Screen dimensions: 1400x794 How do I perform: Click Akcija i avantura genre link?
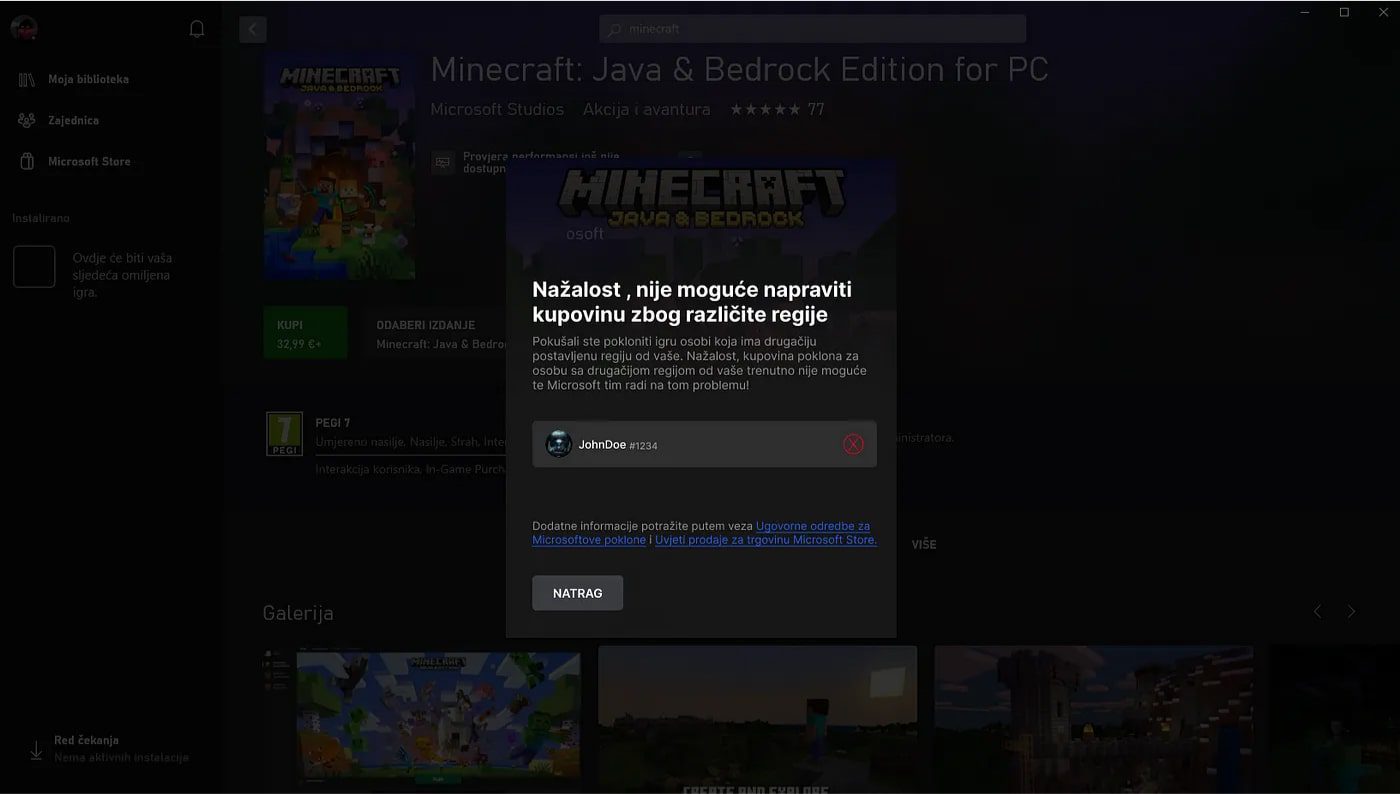point(646,109)
